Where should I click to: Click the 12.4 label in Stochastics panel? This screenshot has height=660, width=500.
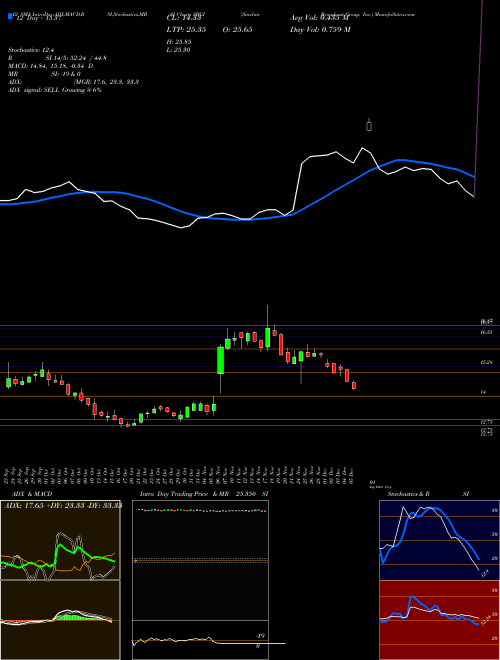(484, 573)
